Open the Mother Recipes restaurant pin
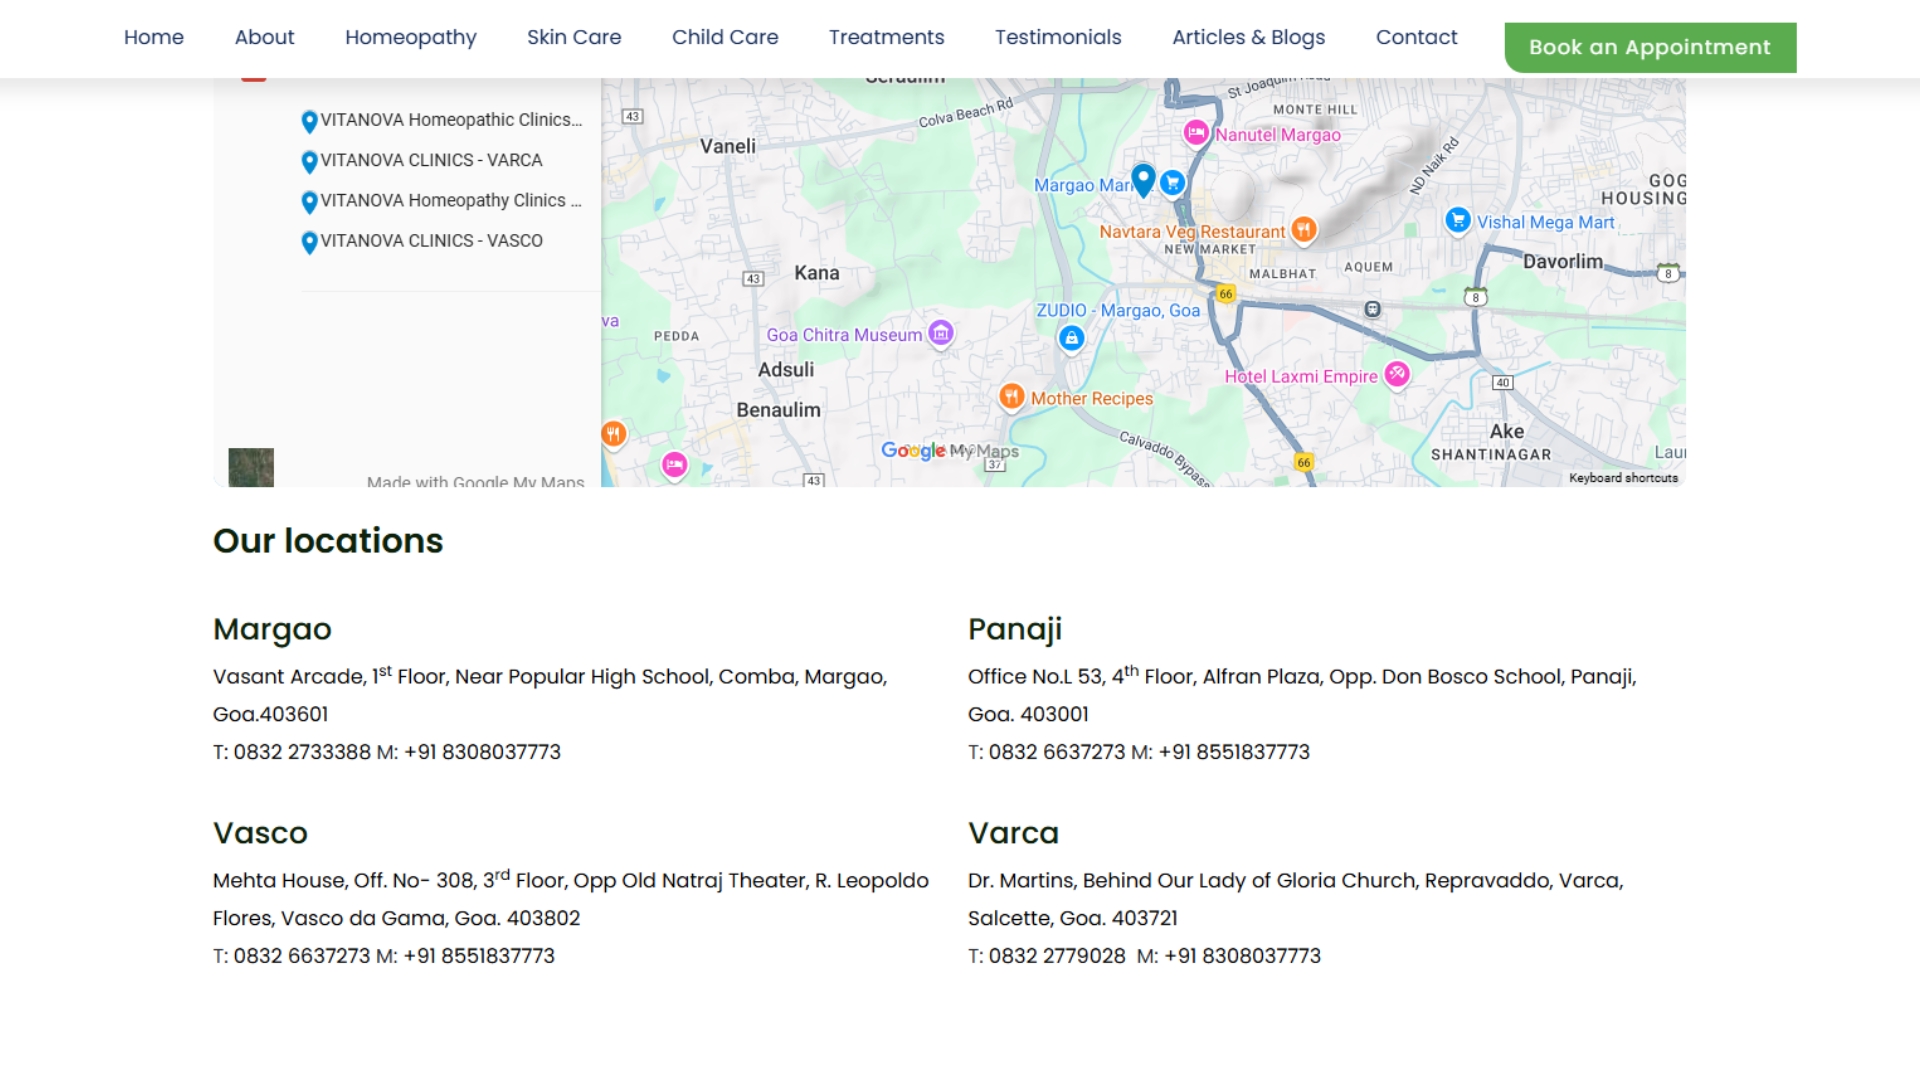Screen dimensions: 1920x1080 click(x=1012, y=396)
